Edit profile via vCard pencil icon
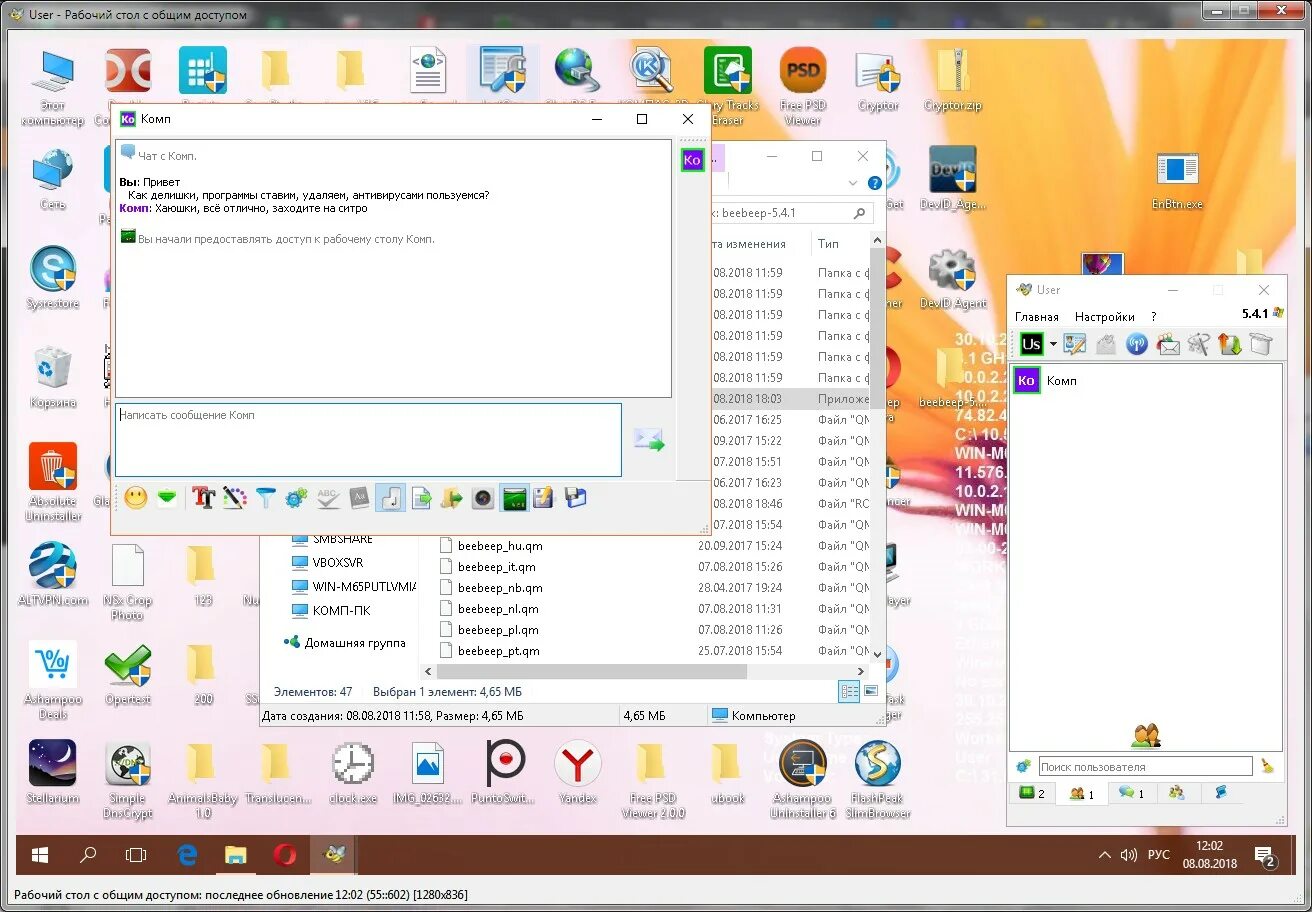Image resolution: width=1312 pixels, height=912 pixels. pos(1075,344)
